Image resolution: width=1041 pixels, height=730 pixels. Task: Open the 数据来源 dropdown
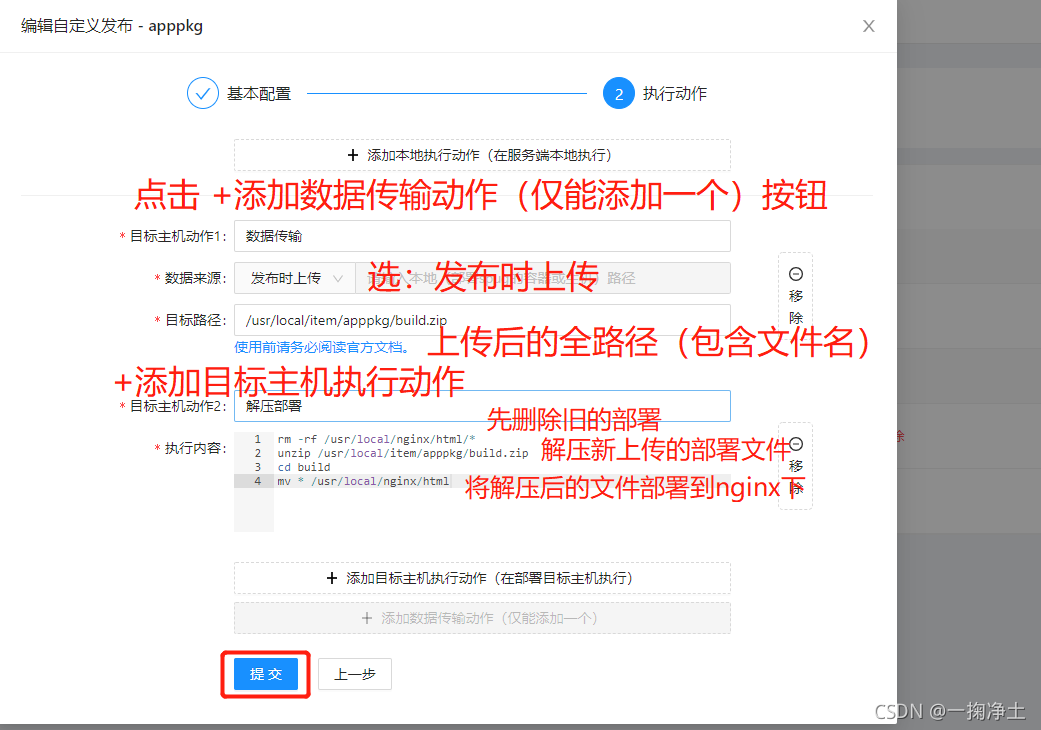[294, 278]
